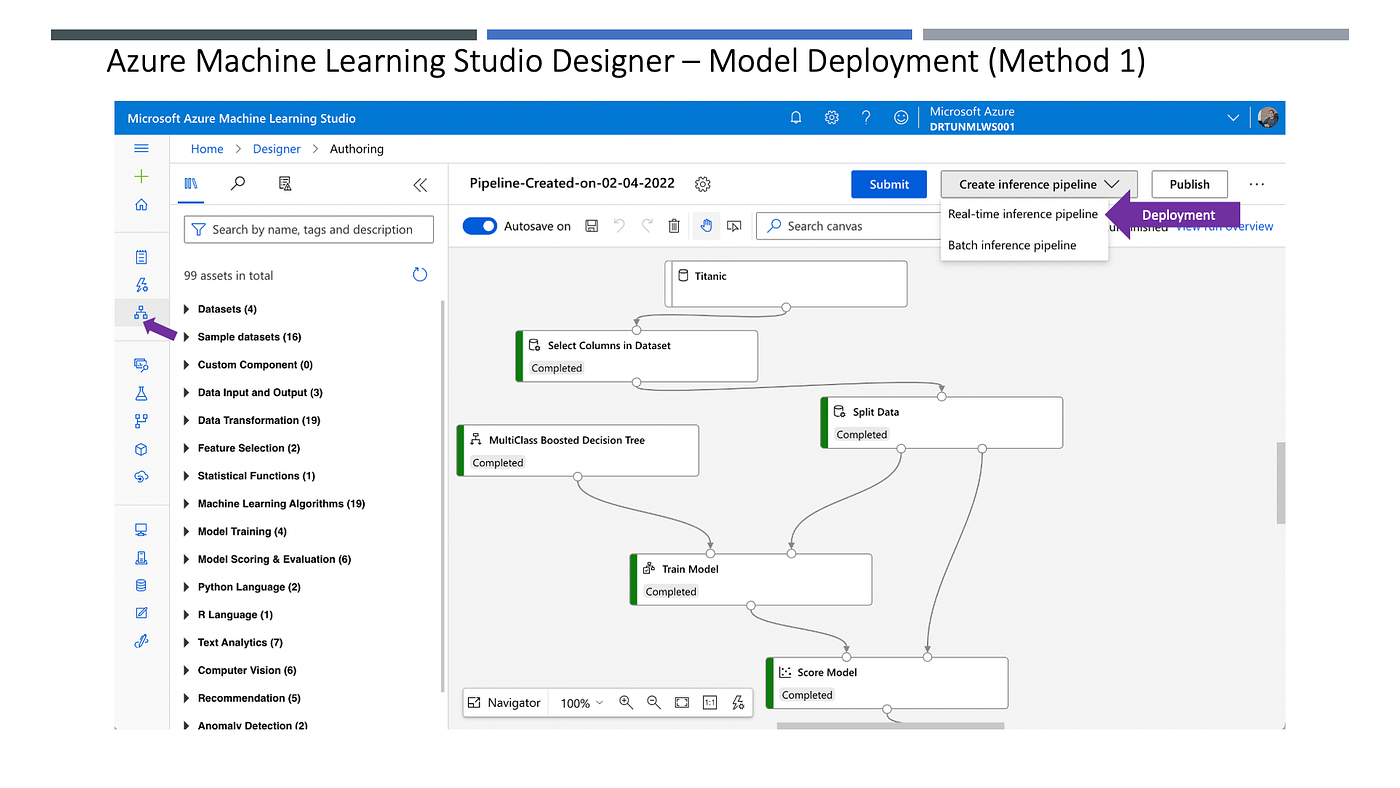Image resolution: width=1400 pixels, height=788 pixels.
Task: Click the zoom out magnifier icon
Action: pos(654,703)
